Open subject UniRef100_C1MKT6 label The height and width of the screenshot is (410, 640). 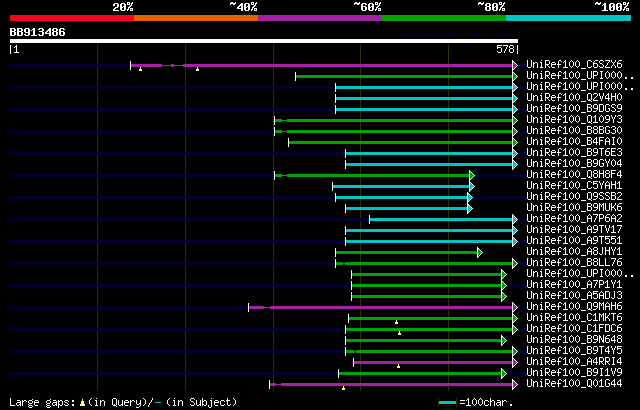574,318
